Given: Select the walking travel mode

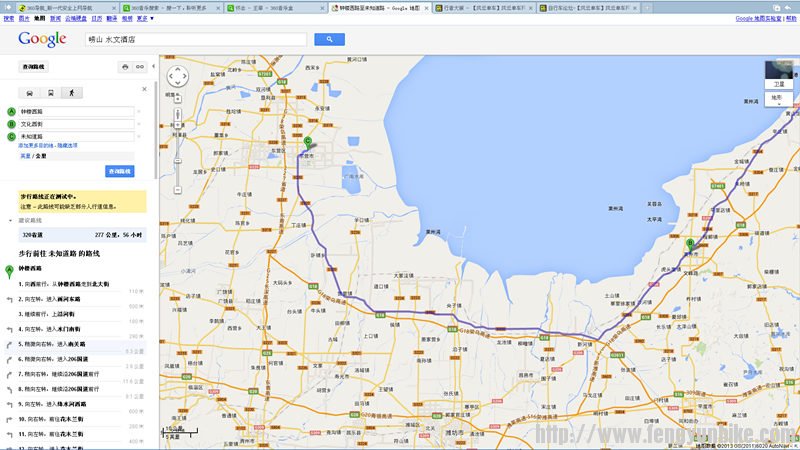Looking at the screenshot, I should 71,92.
